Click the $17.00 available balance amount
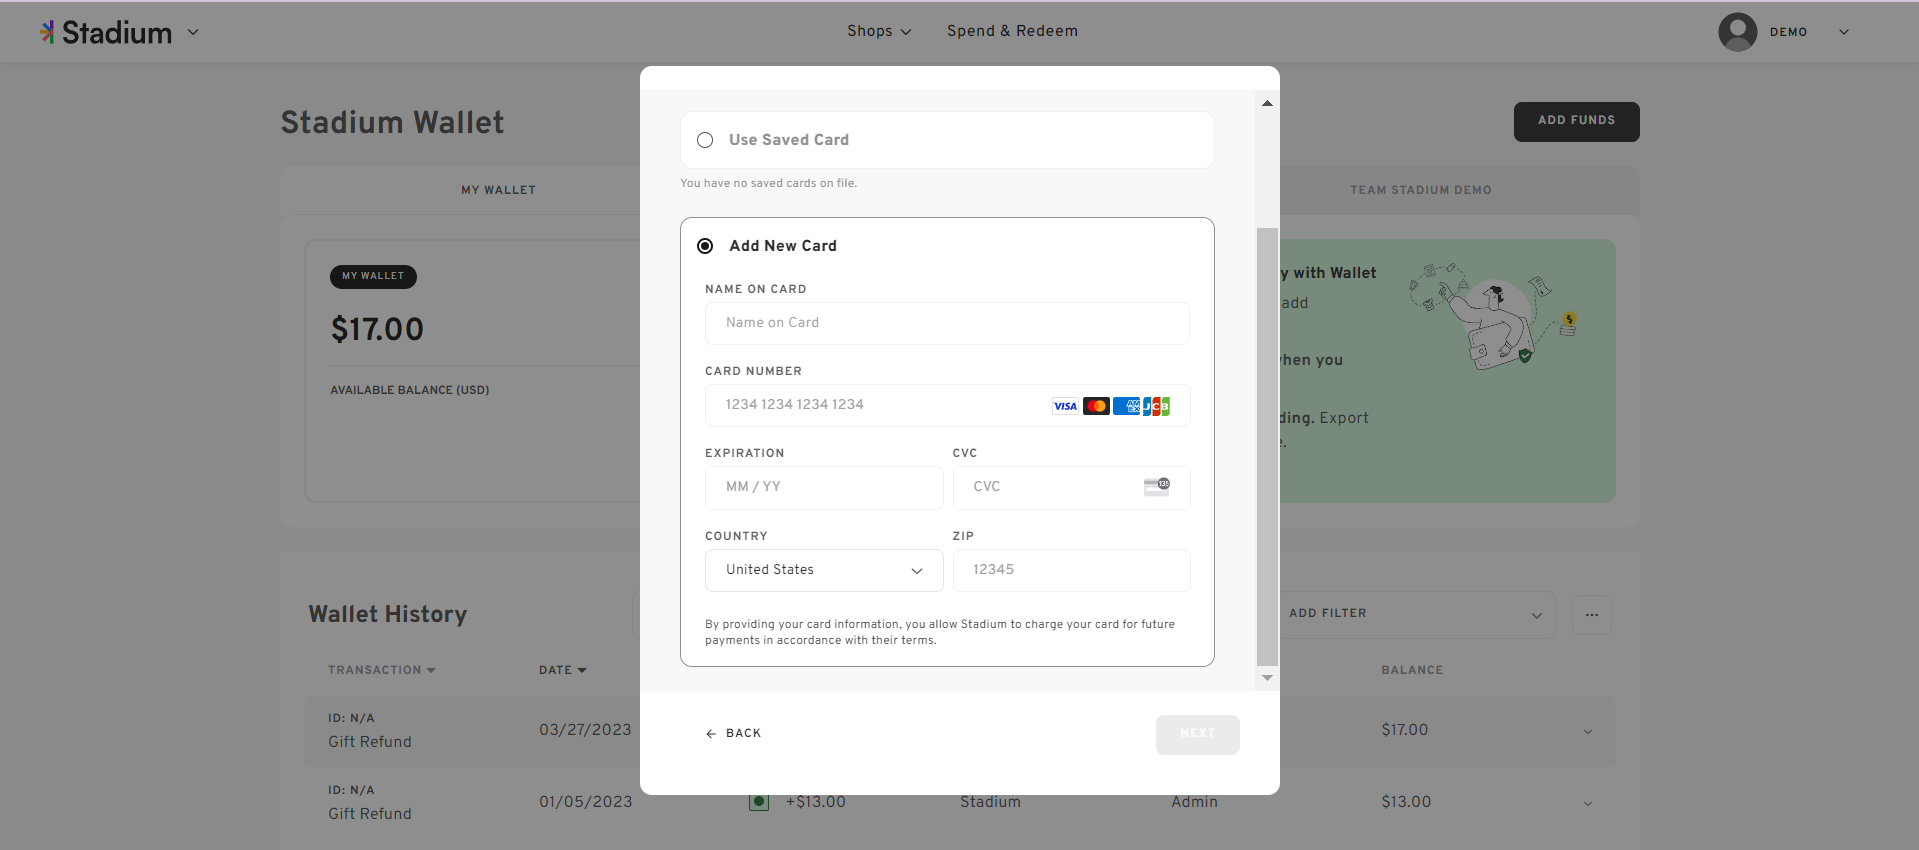The height and width of the screenshot is (850, 1919). point(377,329)
